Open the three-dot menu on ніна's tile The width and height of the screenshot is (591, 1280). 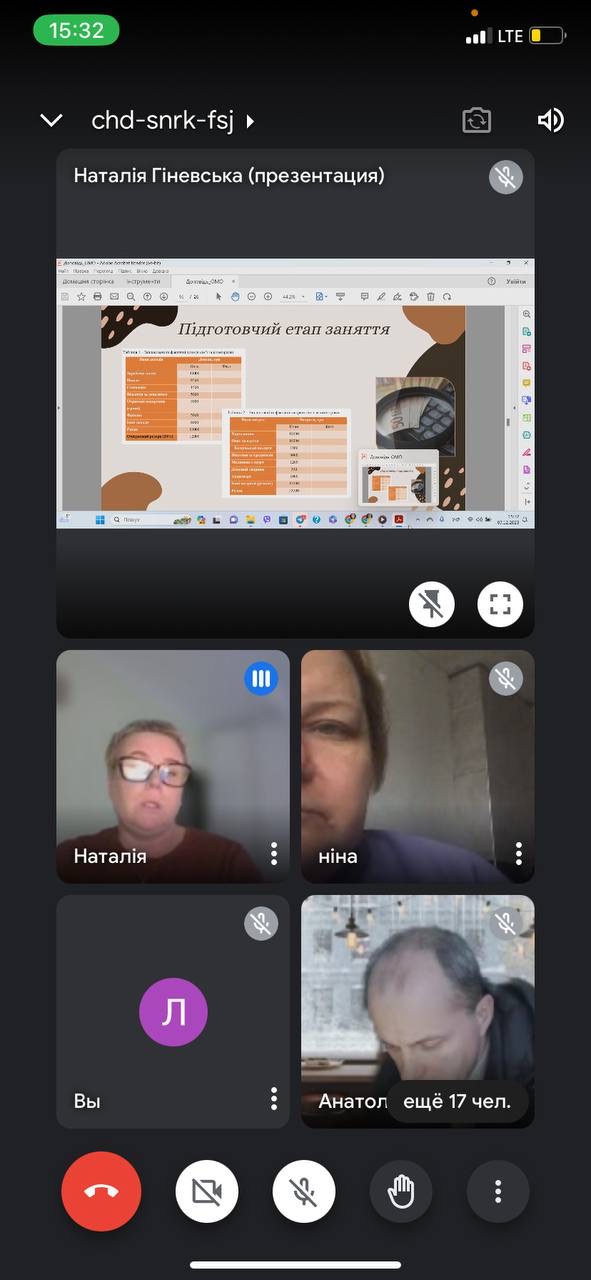click(519, 854)
